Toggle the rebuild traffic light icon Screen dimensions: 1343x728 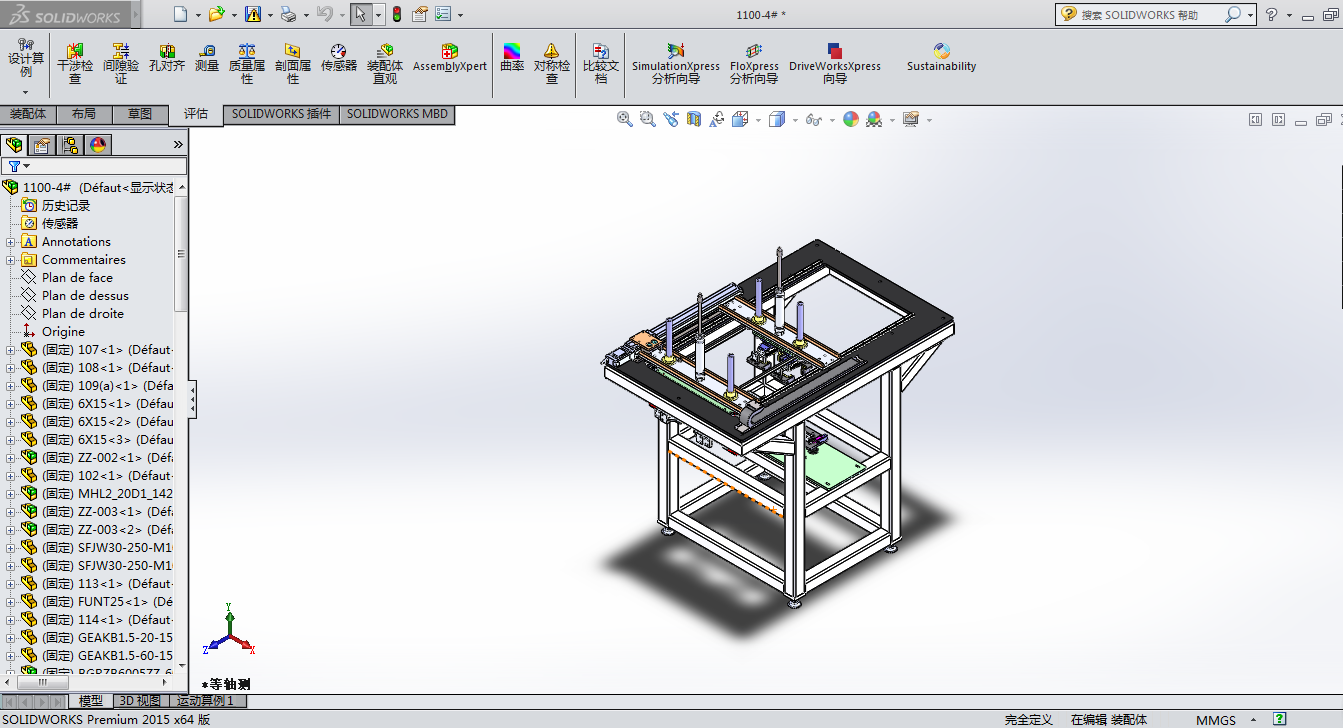coord(396,14)
